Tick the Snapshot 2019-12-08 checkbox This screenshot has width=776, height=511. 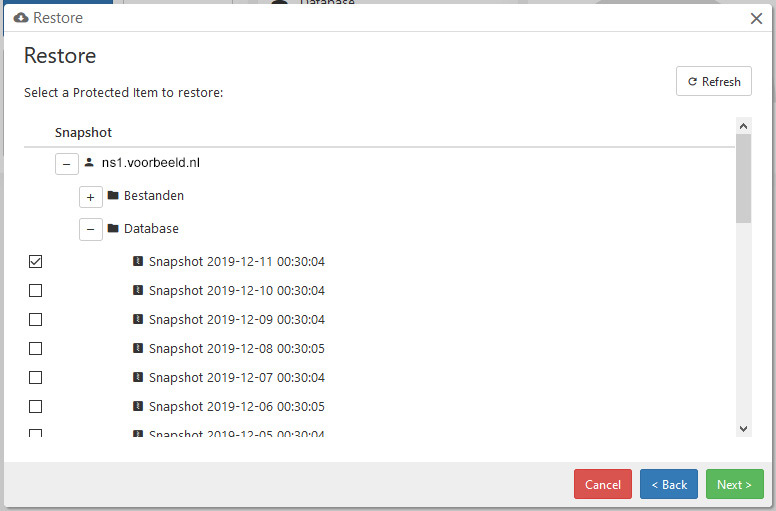point(36,348)
